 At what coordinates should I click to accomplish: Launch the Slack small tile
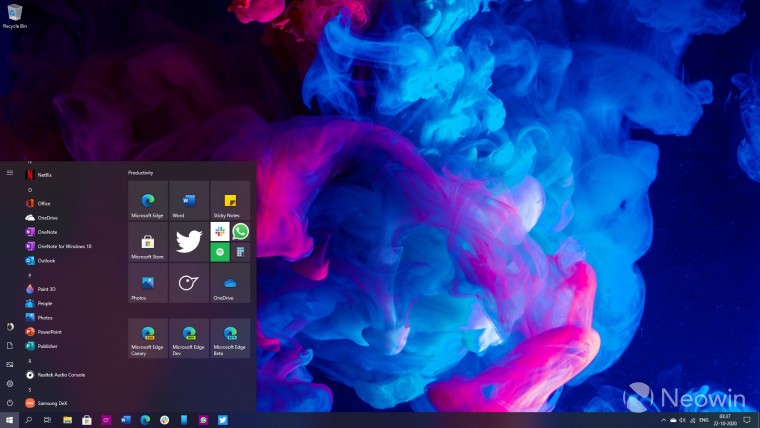[220, 232]
